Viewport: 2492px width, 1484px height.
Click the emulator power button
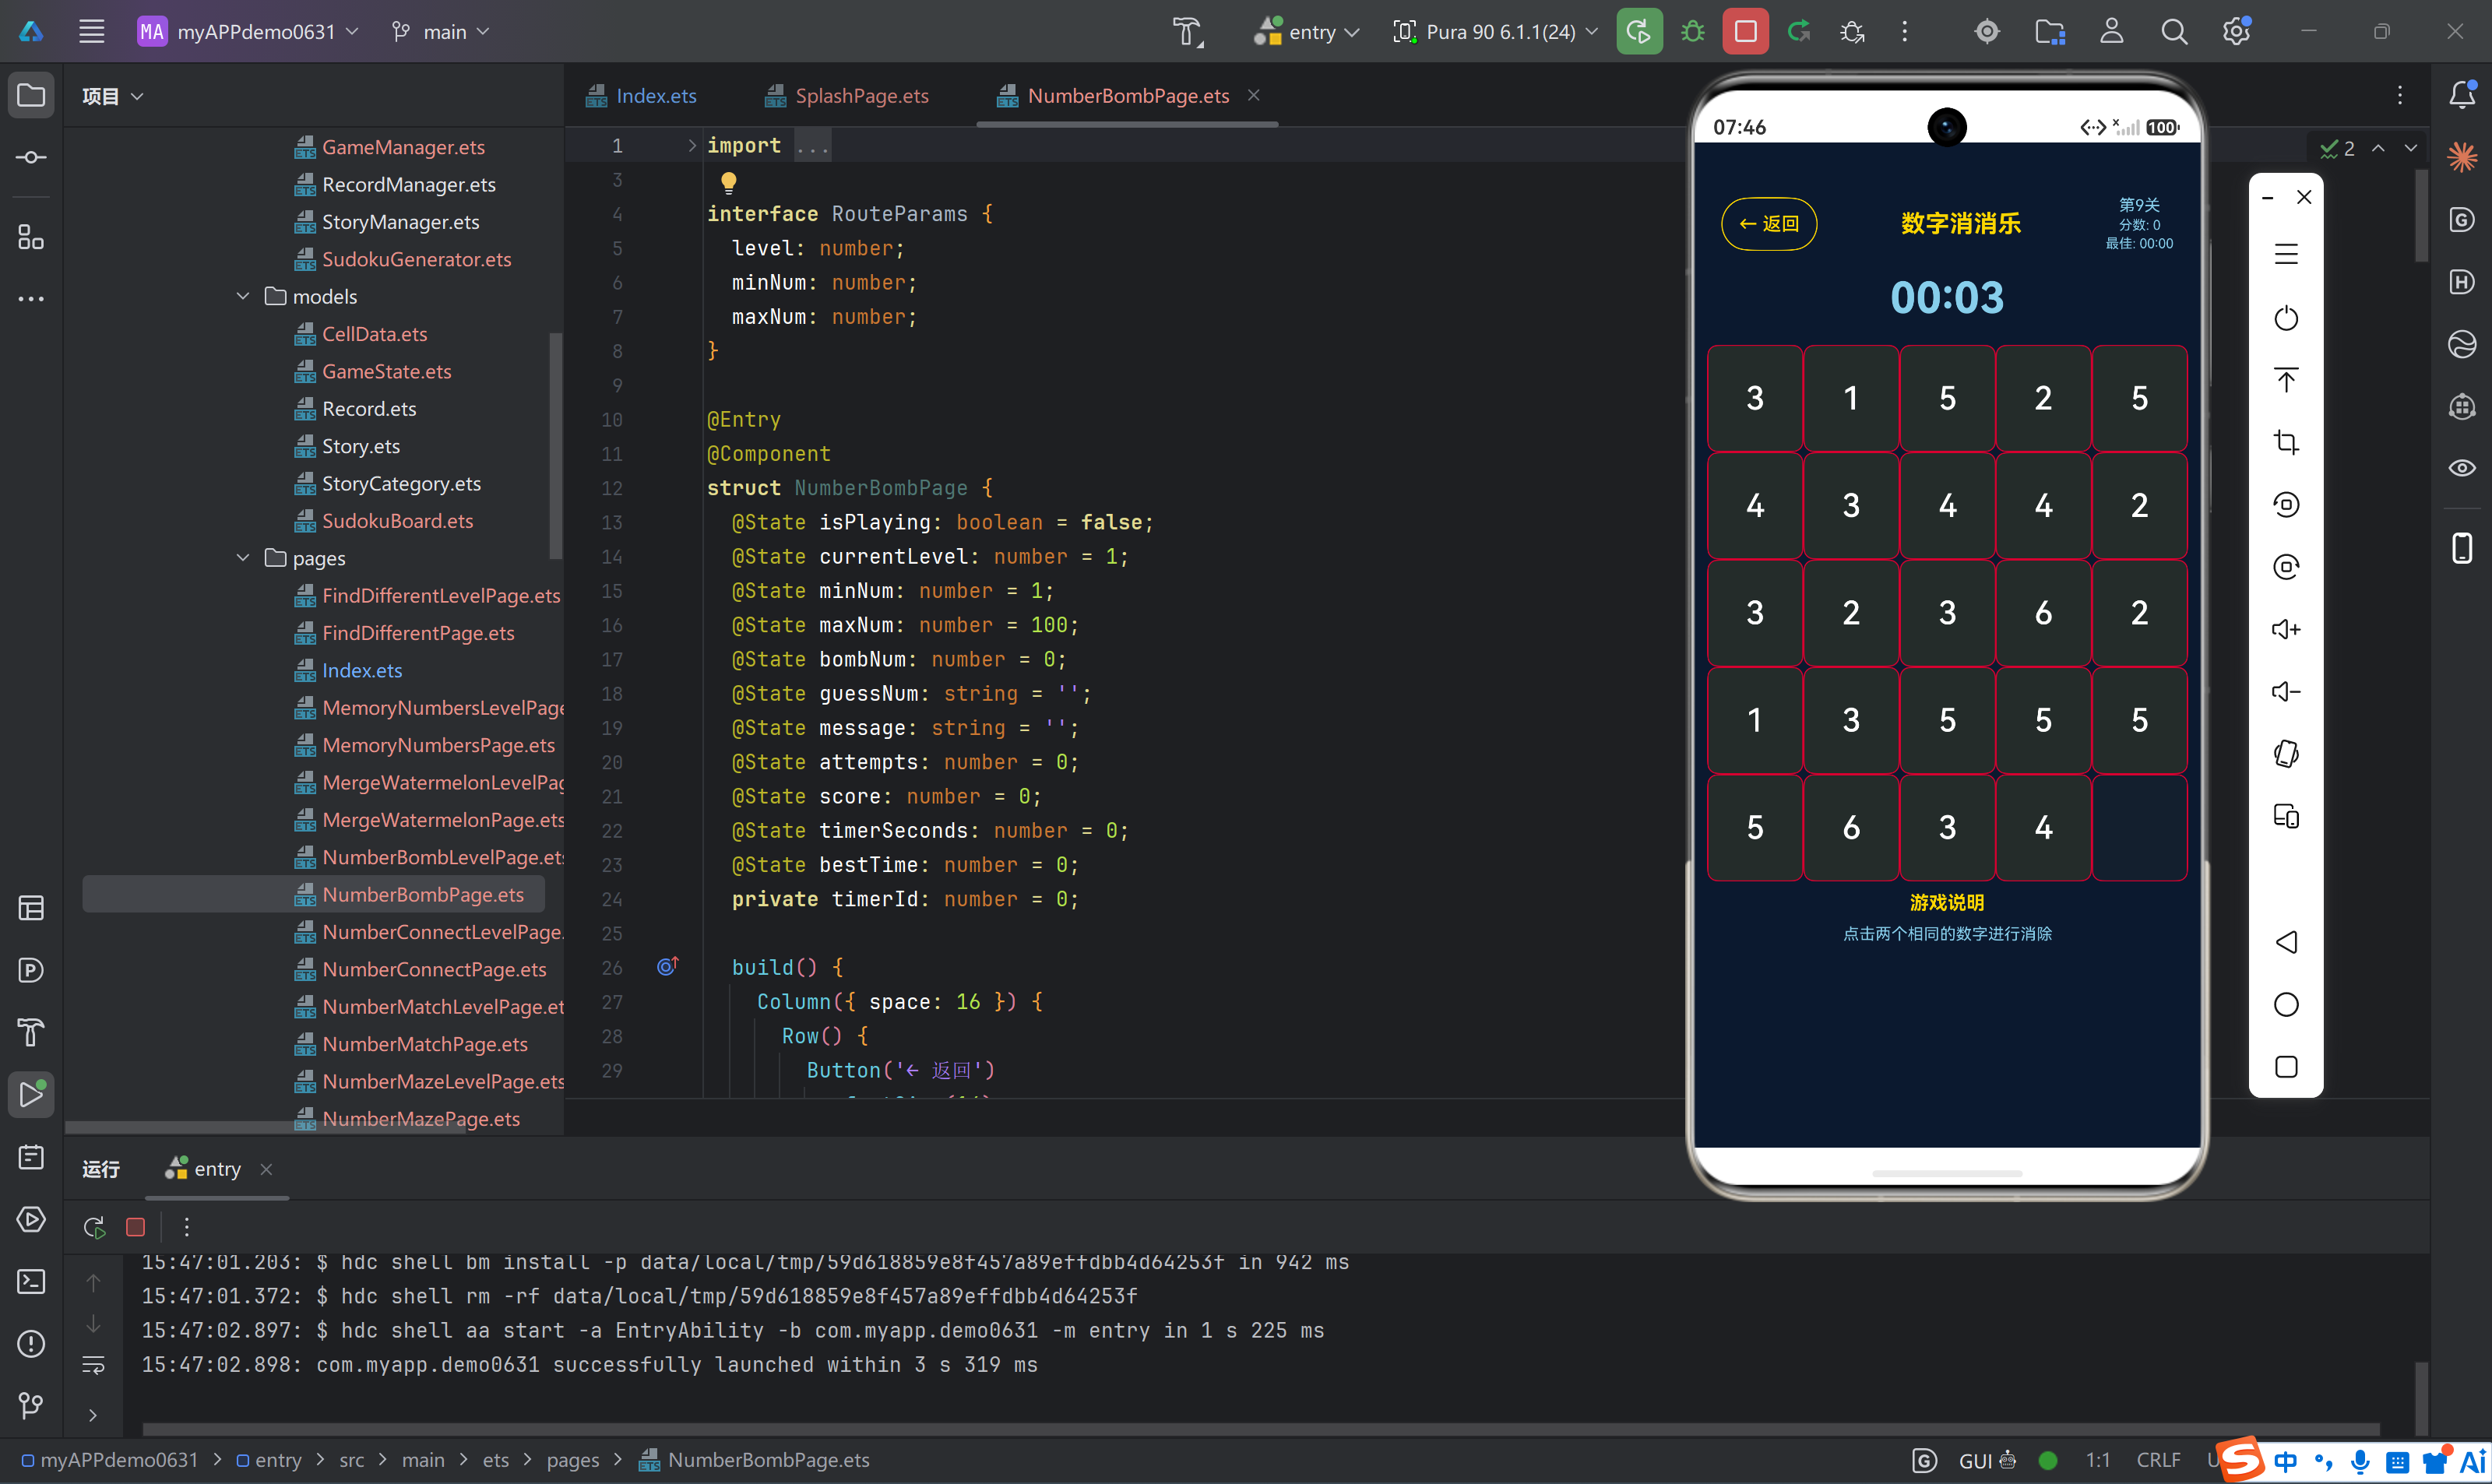(2286, 318)
